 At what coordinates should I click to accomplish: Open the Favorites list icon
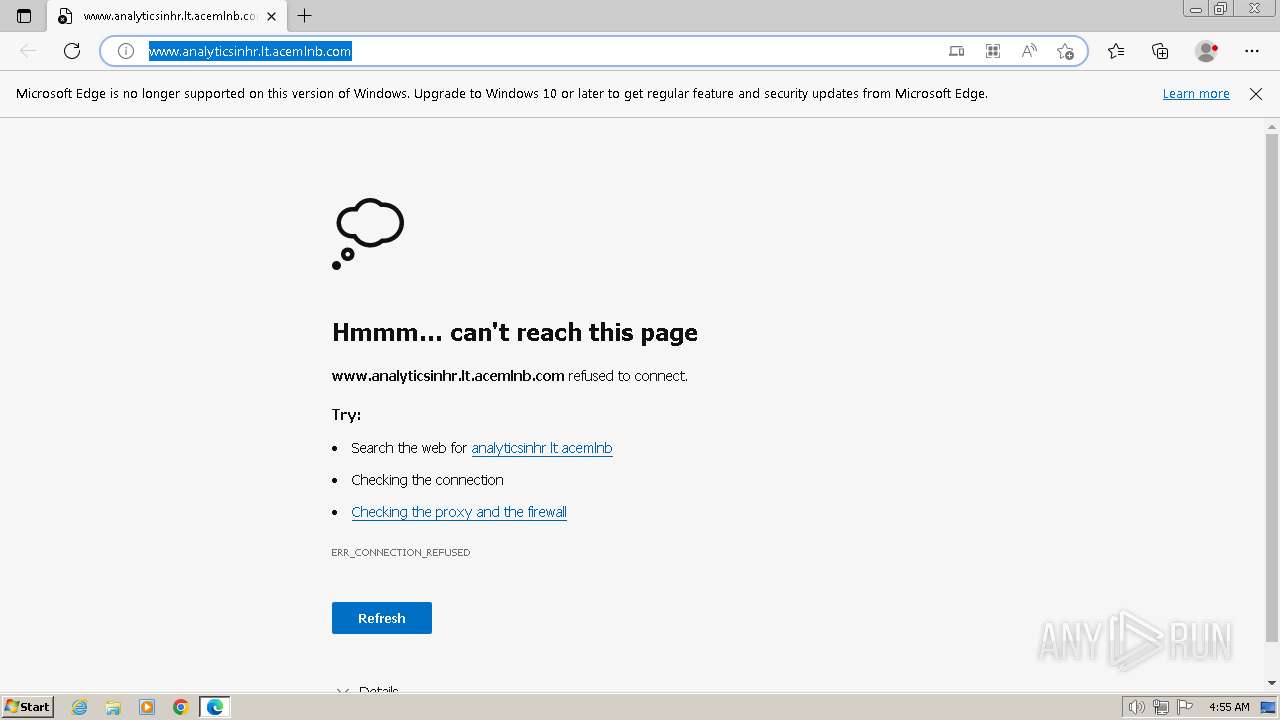click(1116, 51)
